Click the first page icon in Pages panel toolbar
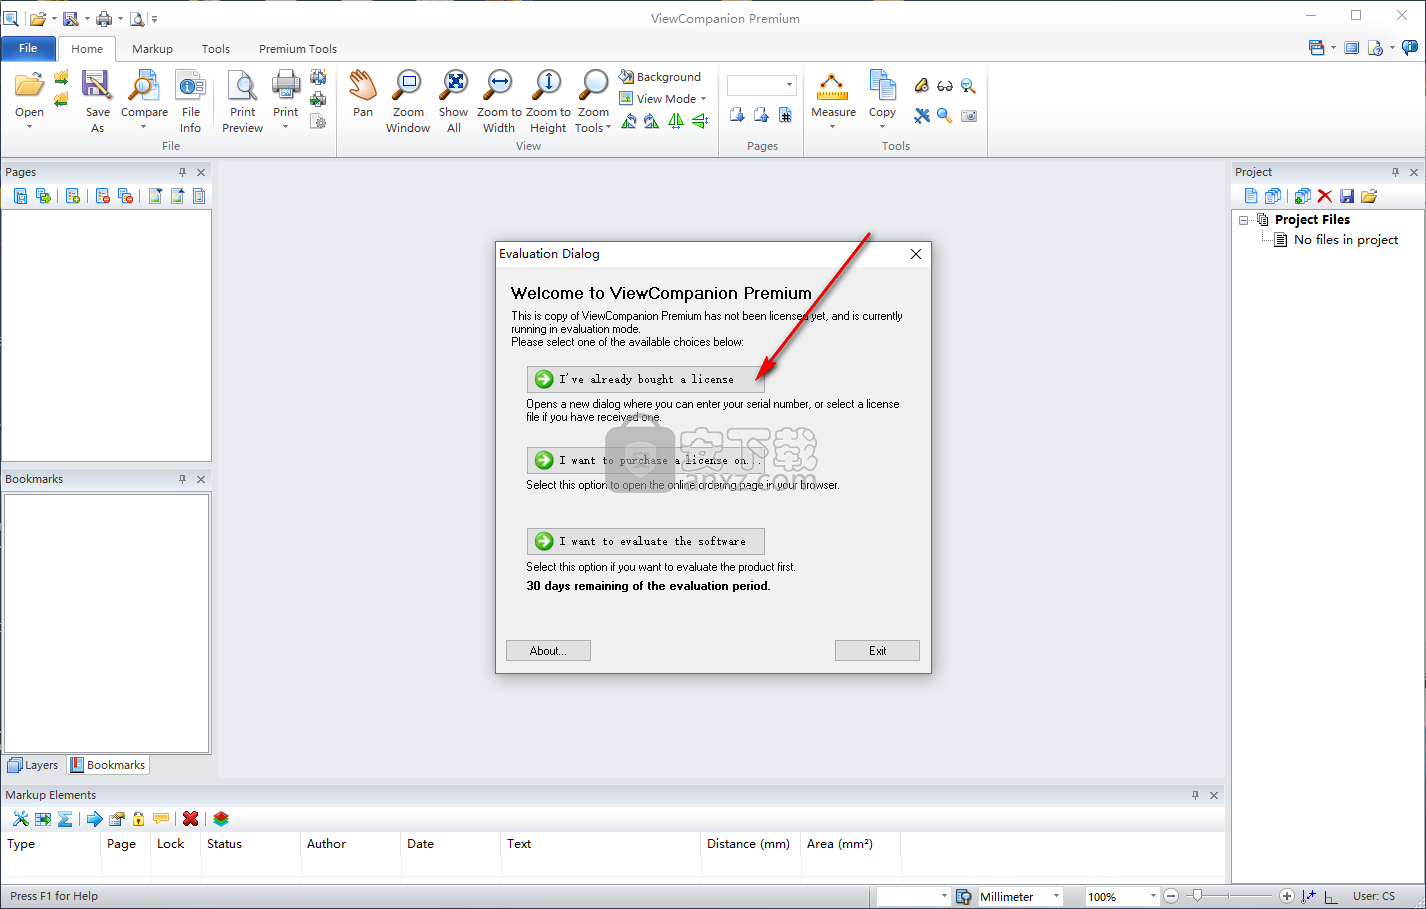1426x909 pixels. (x=20, y=196)
